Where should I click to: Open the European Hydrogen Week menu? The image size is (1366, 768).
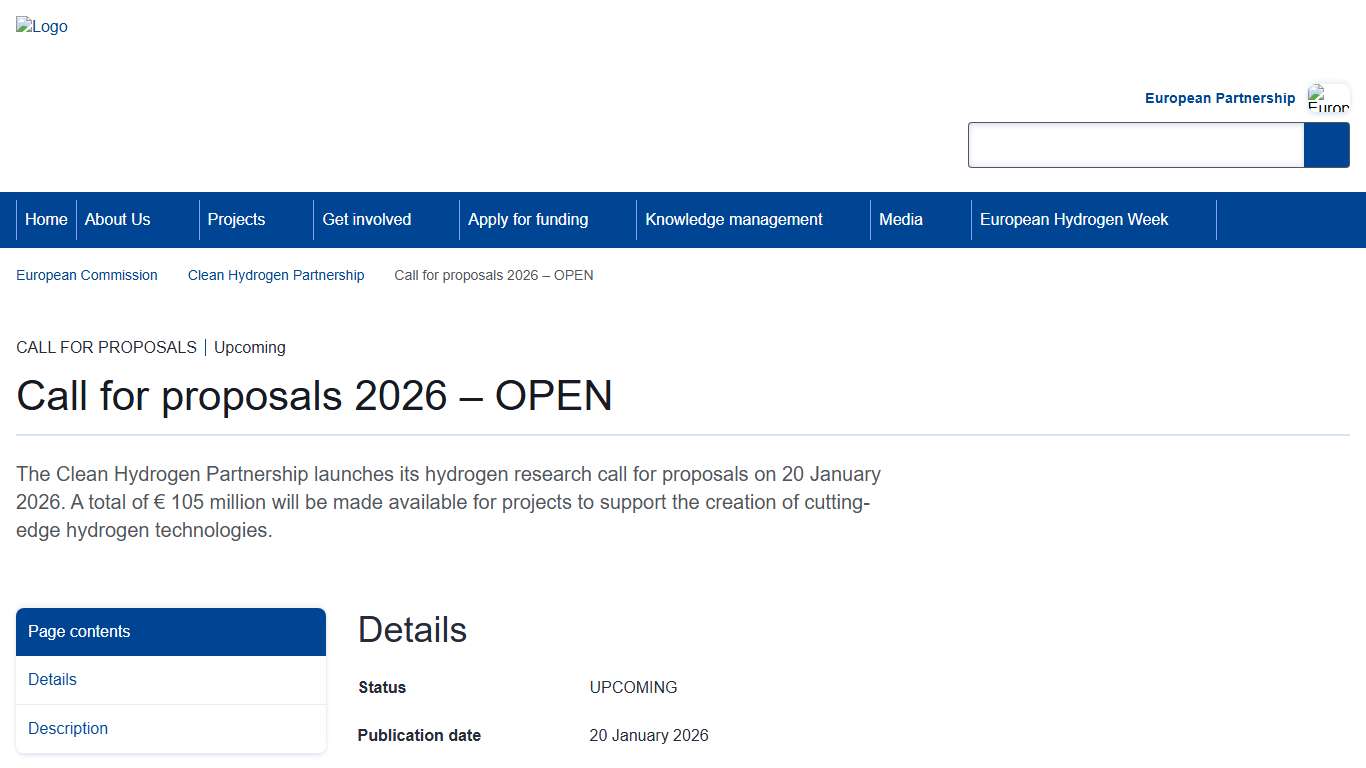[1073, 219]
